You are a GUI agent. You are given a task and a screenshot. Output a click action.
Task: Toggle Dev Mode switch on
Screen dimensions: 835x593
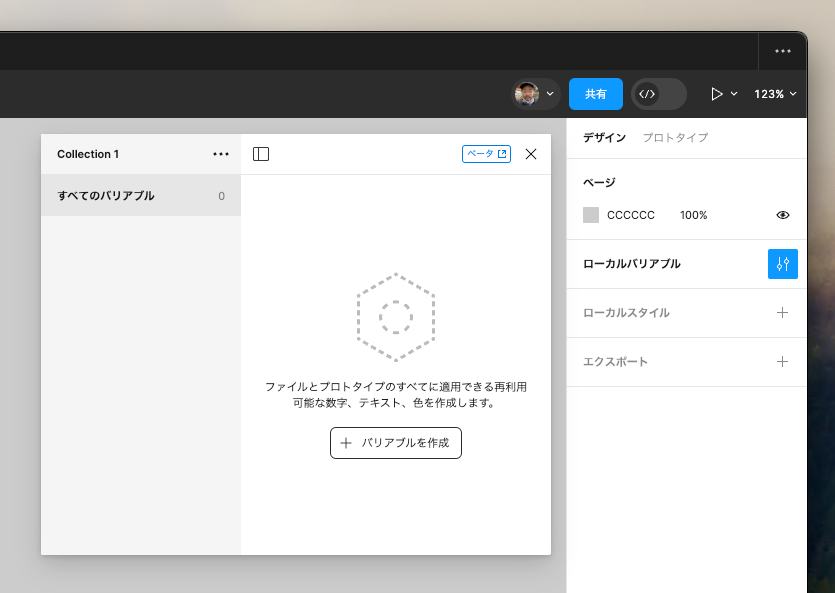668,94
